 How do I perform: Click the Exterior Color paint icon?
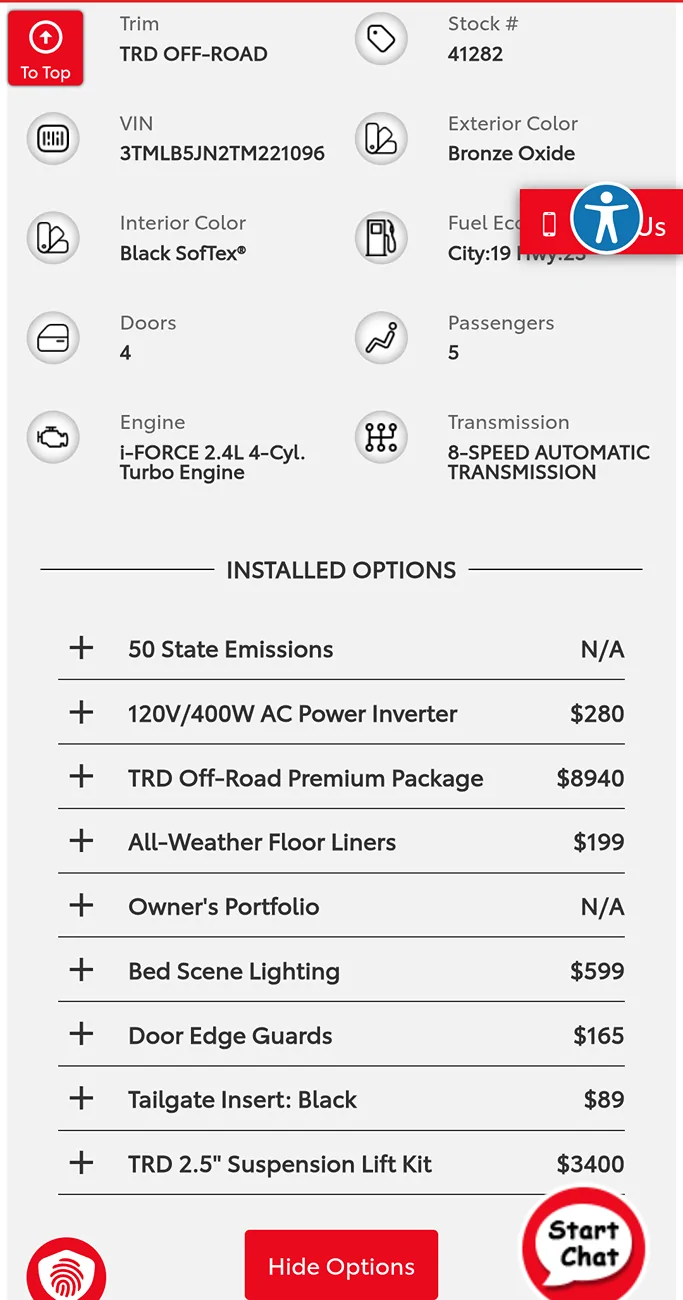[x=381, y=138]
